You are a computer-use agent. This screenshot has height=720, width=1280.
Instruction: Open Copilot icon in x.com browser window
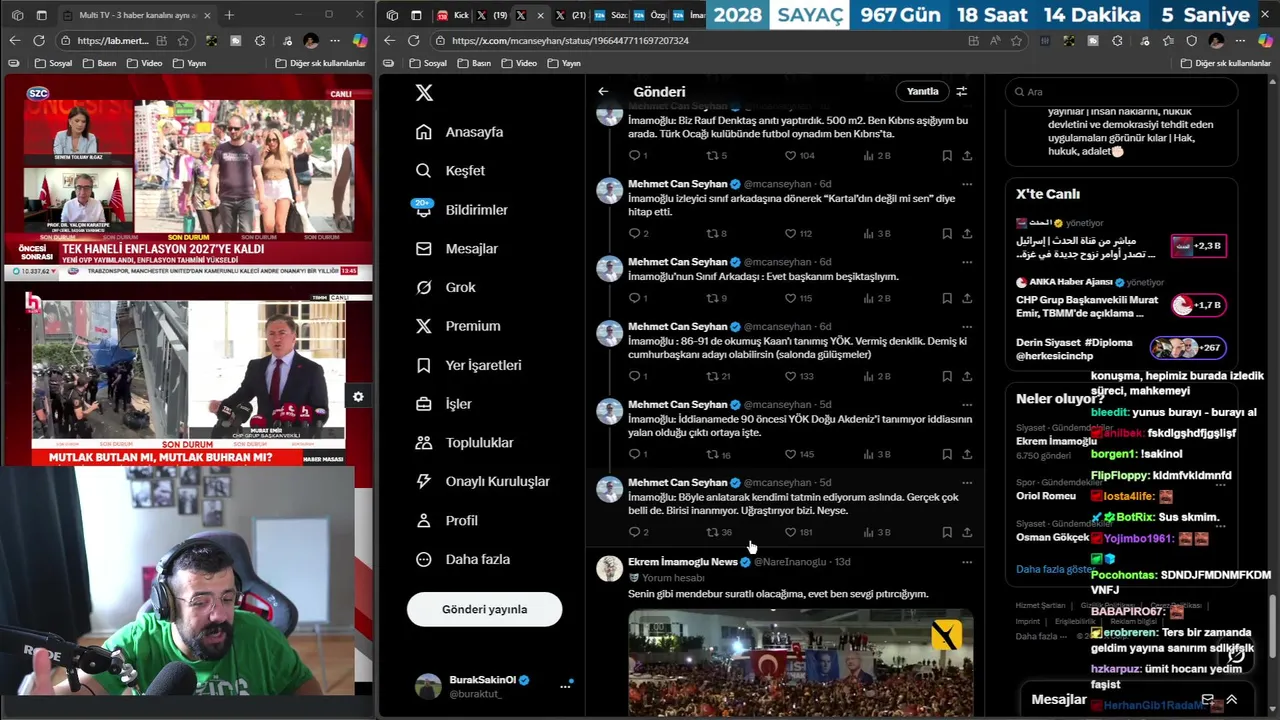click(1264, 40)
